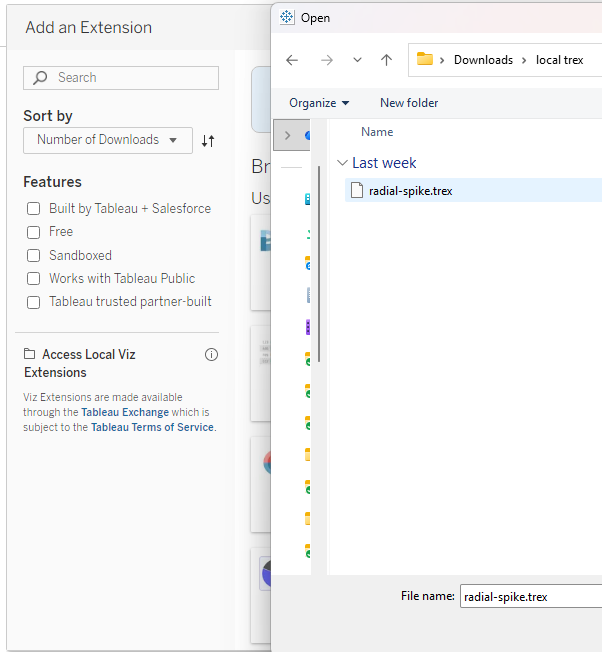Click the New folder button

click(409, 103)
